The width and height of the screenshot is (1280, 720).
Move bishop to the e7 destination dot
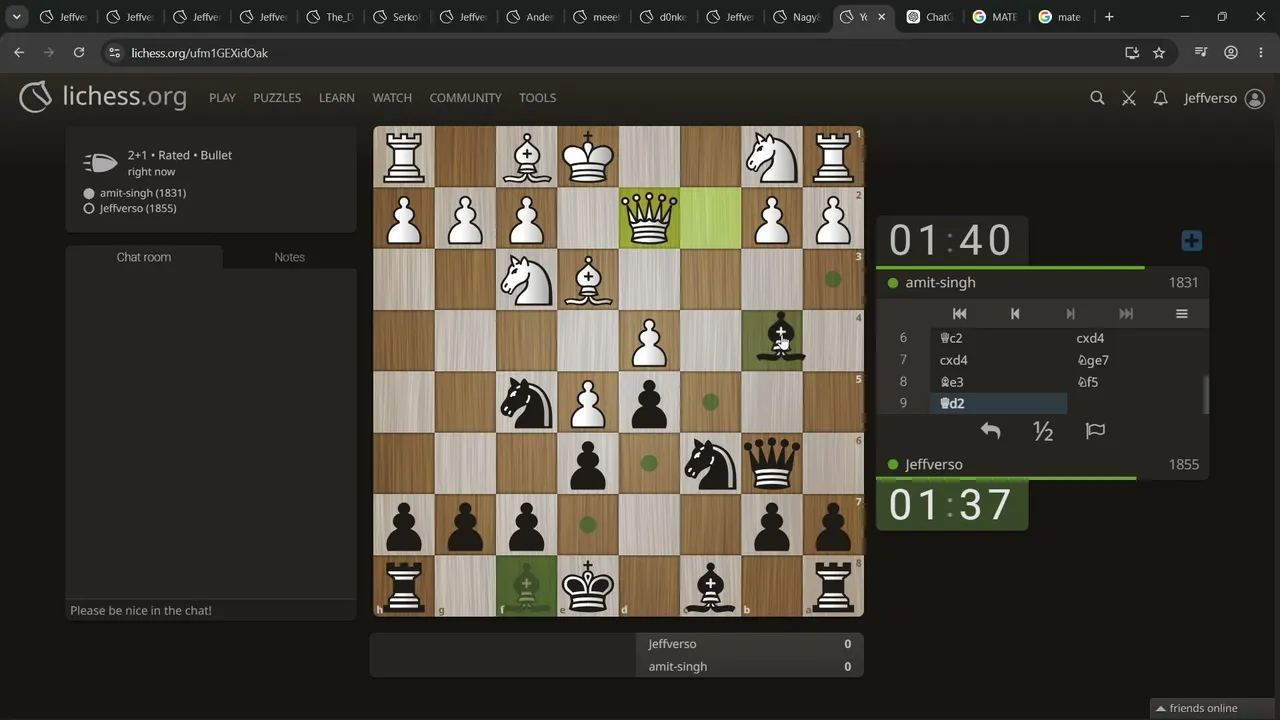coord(588,524)
